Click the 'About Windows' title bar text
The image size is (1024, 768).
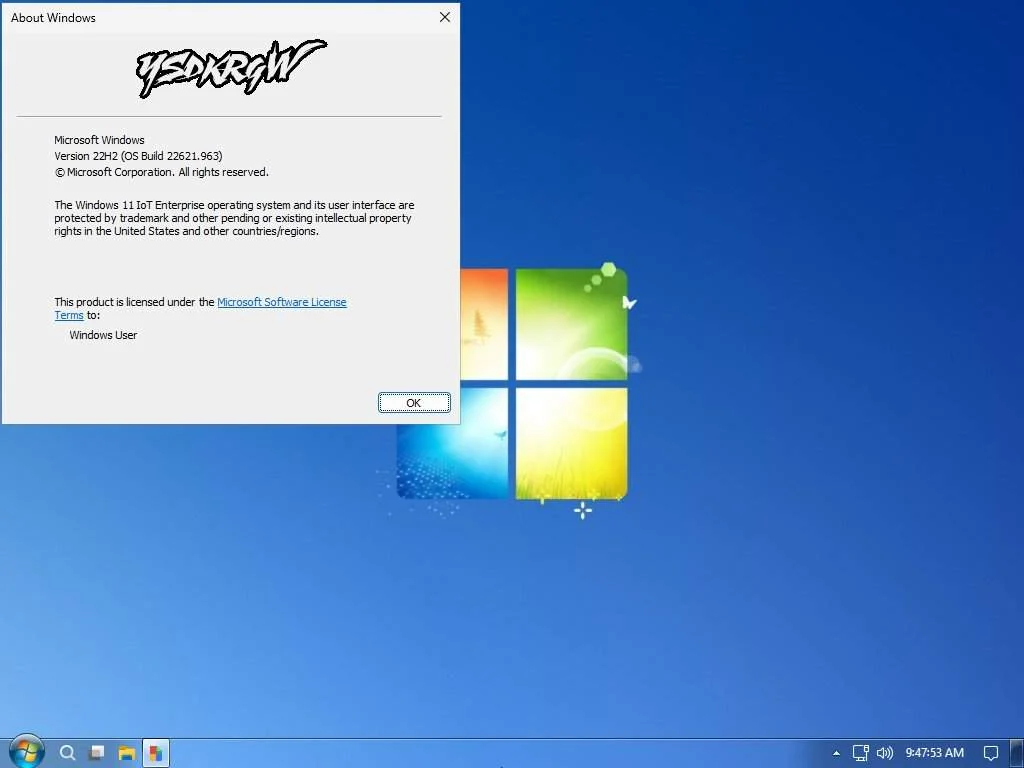coord(53,18)
